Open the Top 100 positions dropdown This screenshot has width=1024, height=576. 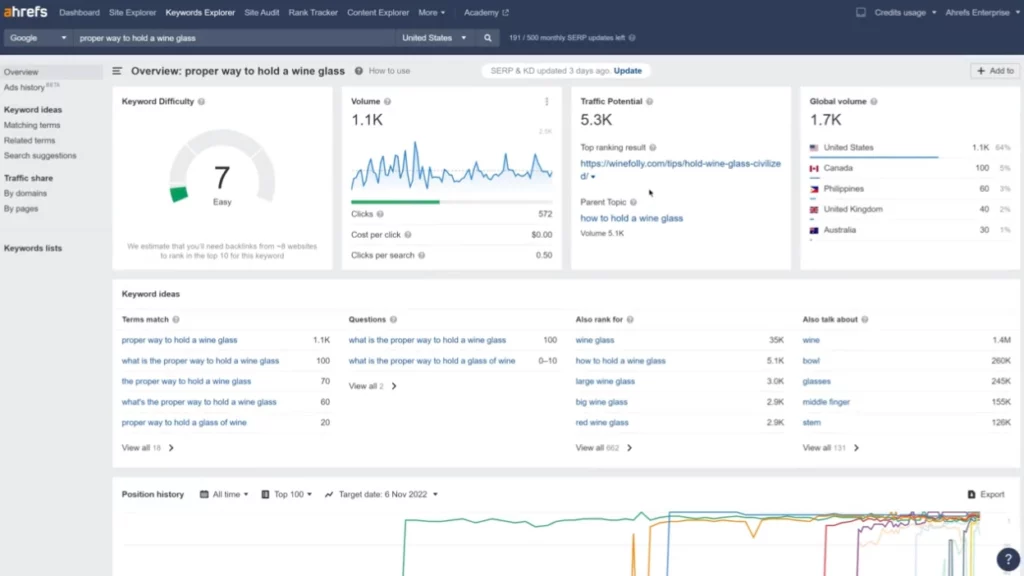(x=287, y=494)
